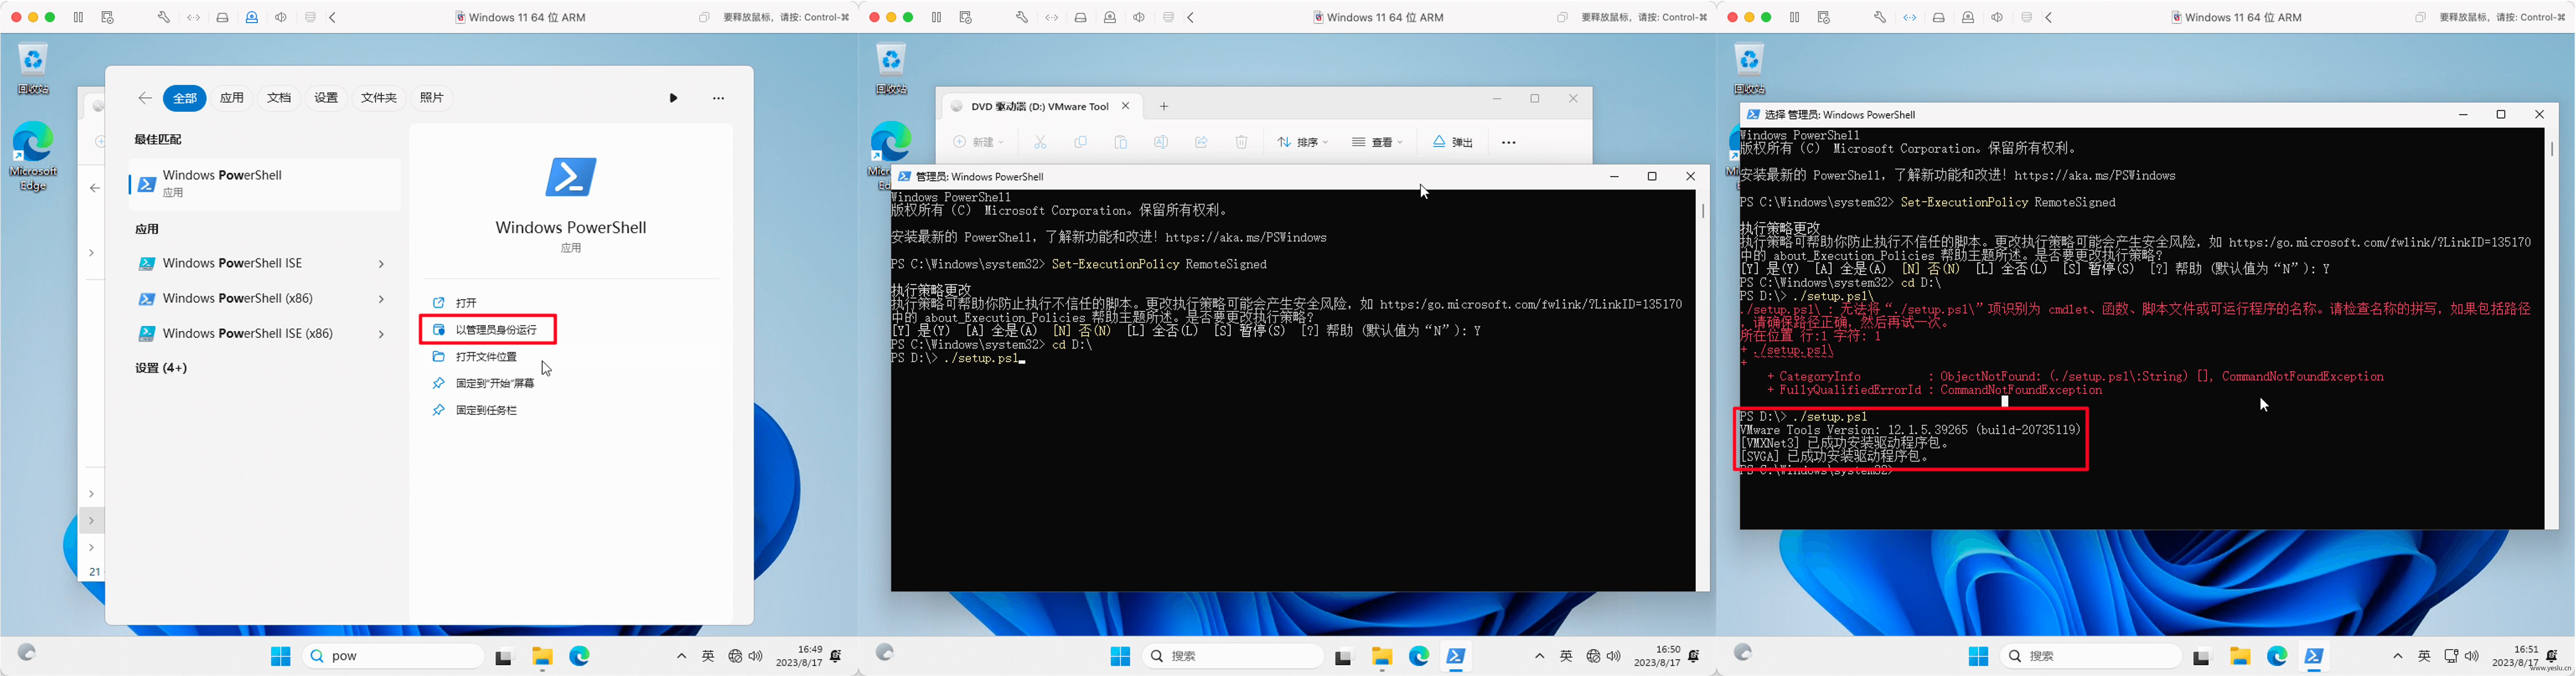Click the network arrows icon in right VM toolbar
The width and height of the screenshot is (2576, 676).
pyautogui.click(x=1910, y=17)
